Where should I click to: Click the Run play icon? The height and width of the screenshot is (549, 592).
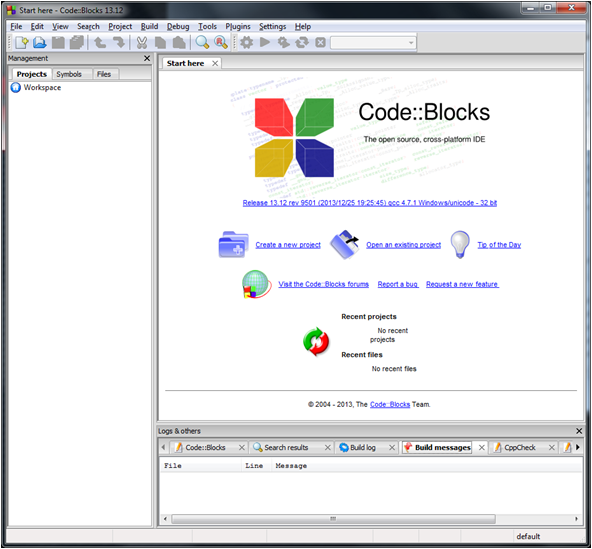coord(265,42)
